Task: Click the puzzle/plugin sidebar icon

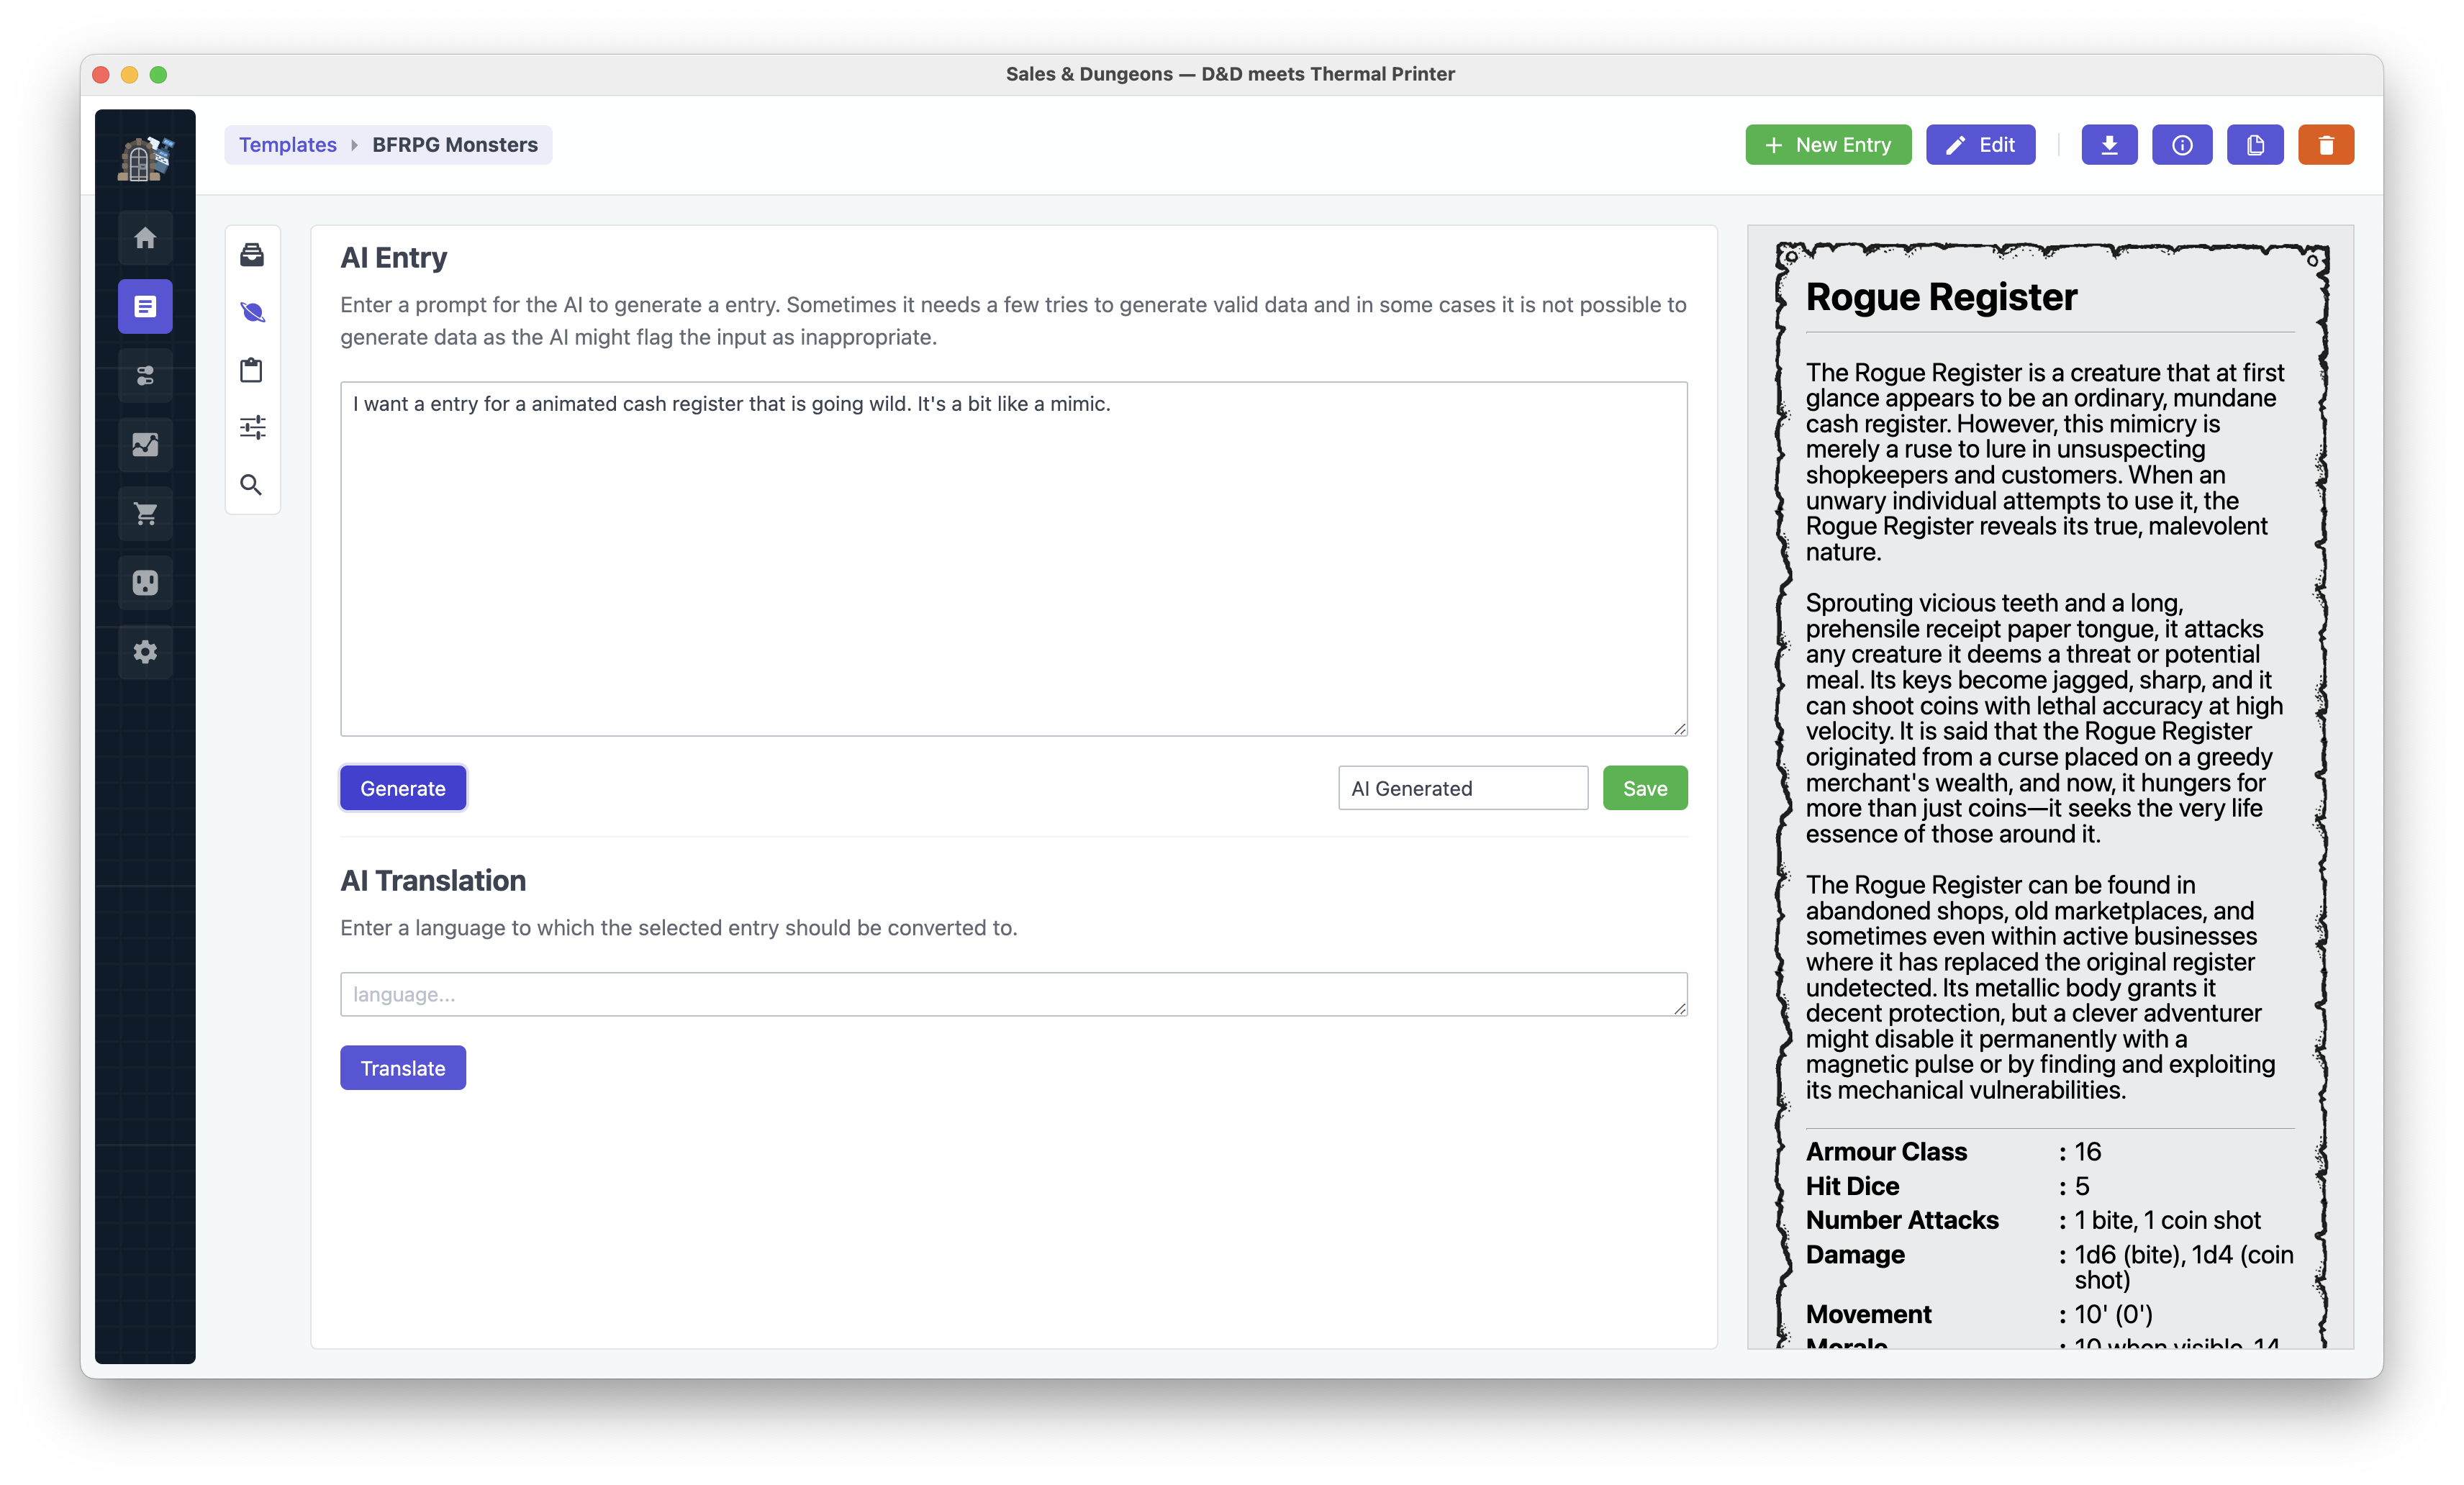Action: (x=146, y=582)
